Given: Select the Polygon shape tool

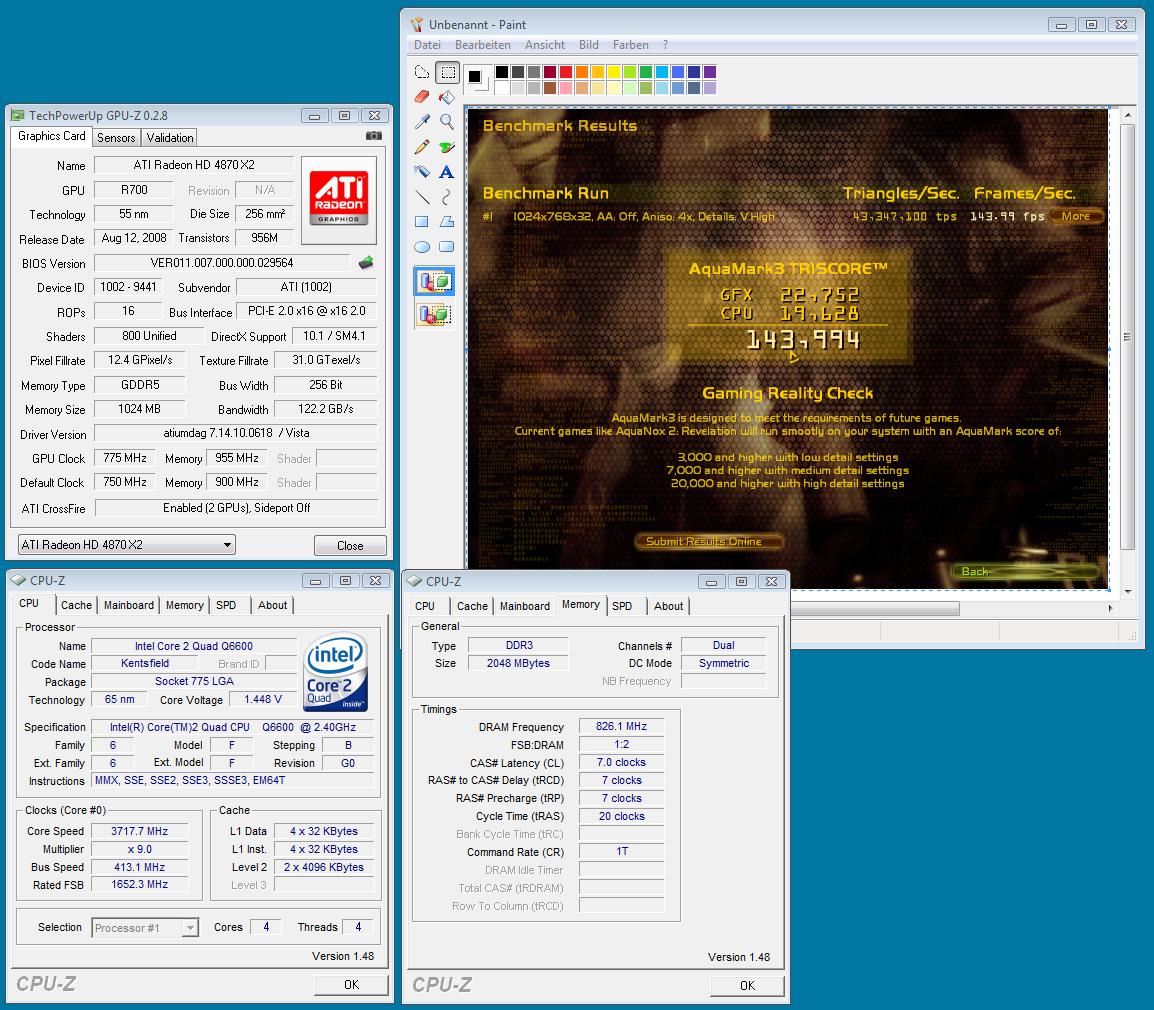Looking at the screenshot, I should click(447, 222).
